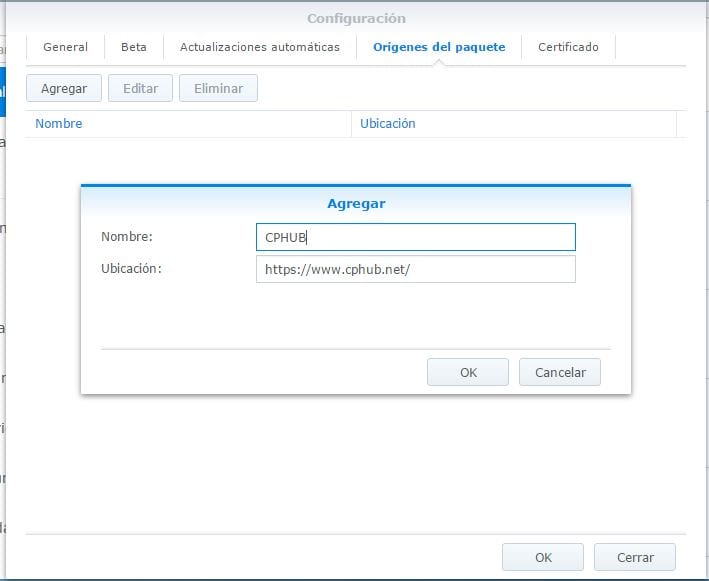Switch to the General tab
The height and width of the screenshot is (581, 709).
point(65,47)
